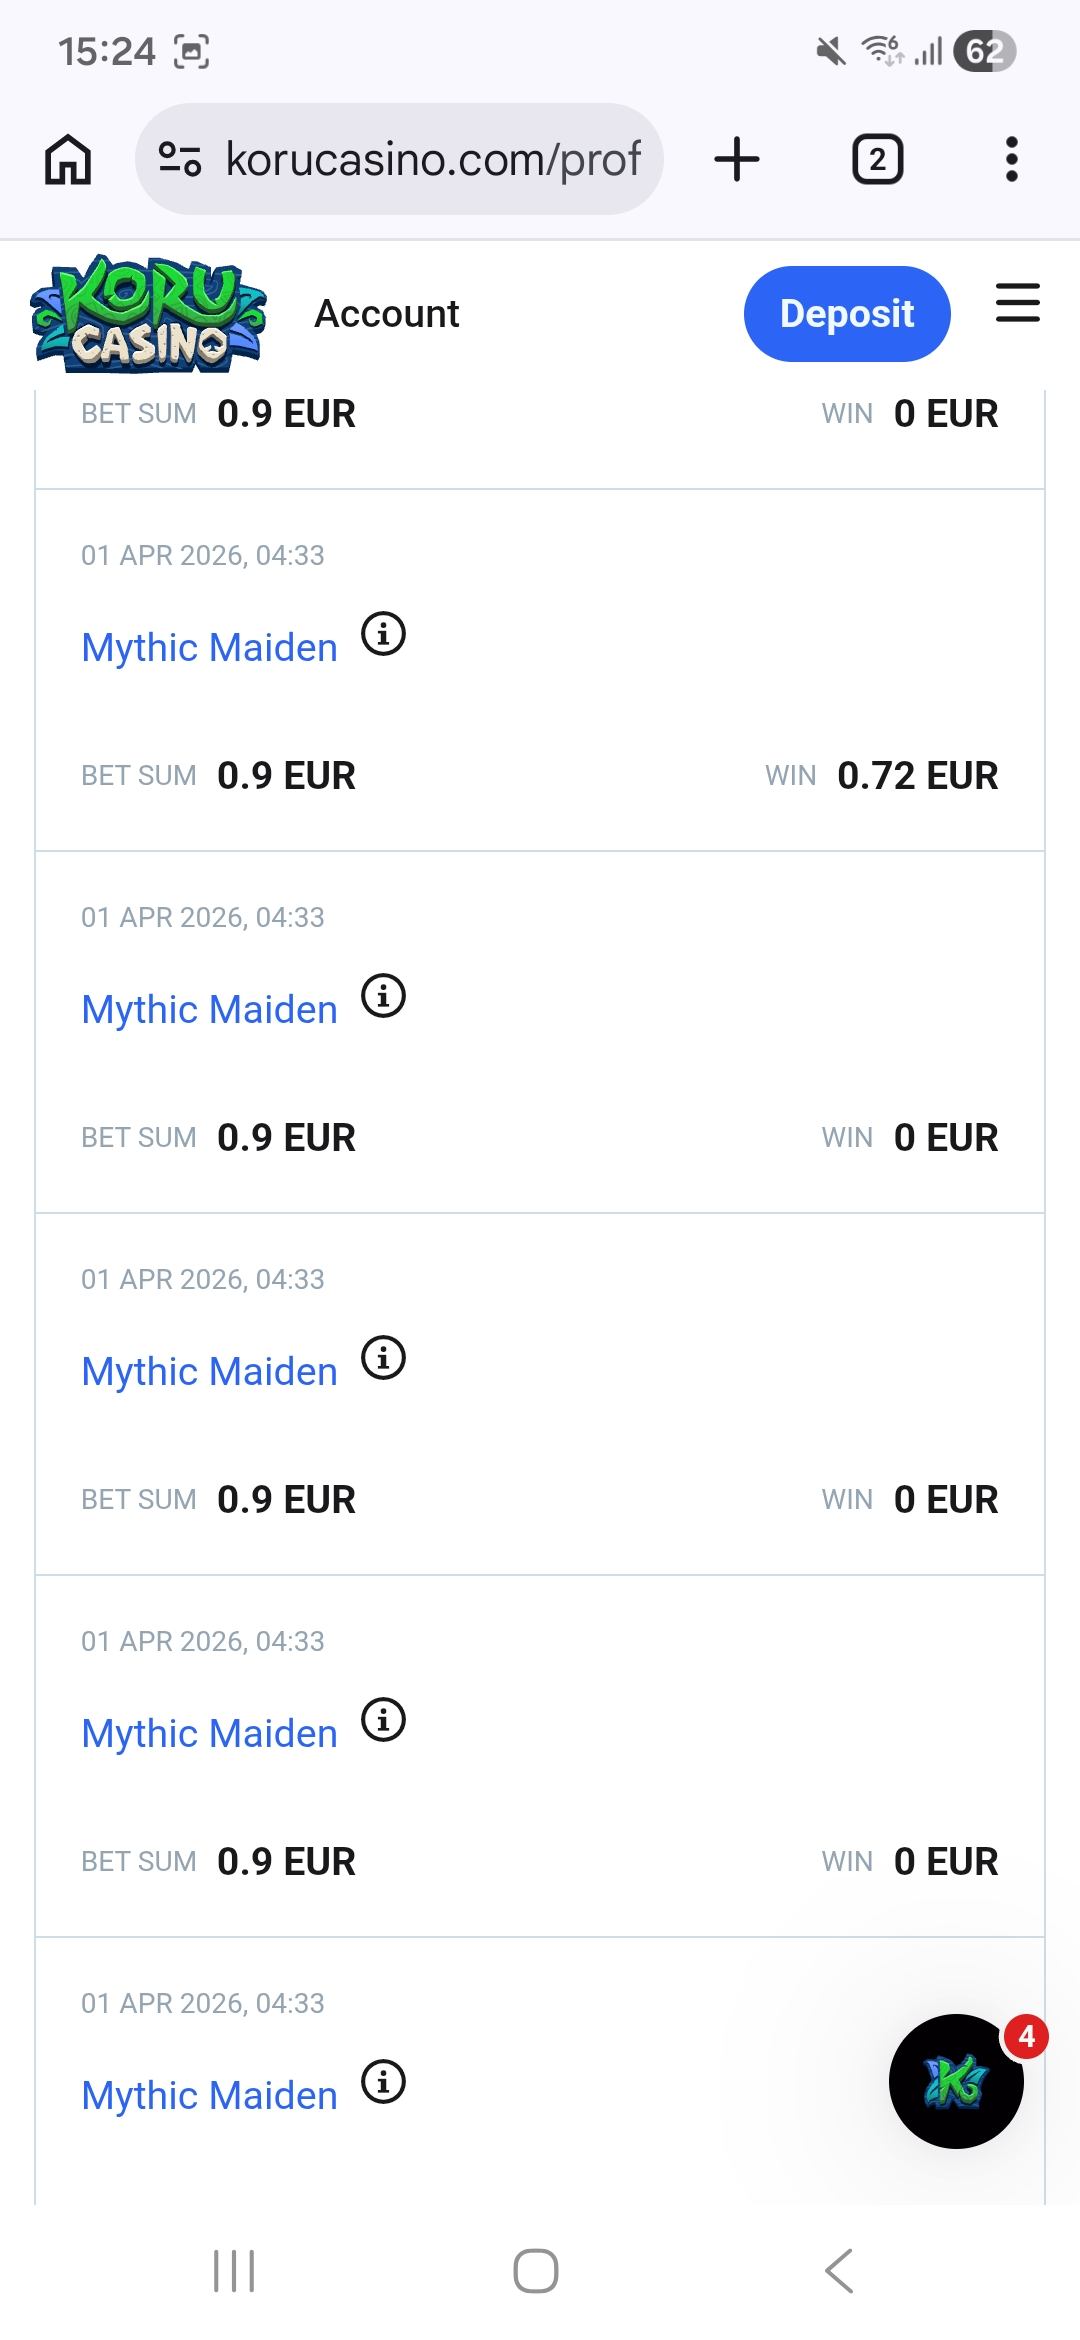Open the bottom-most Mythic Maiden game link

[209, 2096]
